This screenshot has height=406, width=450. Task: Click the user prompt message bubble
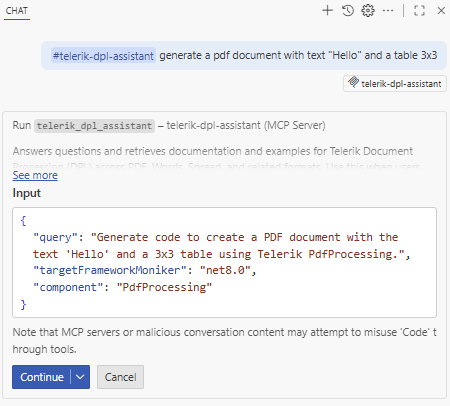(x=244, y=55)
